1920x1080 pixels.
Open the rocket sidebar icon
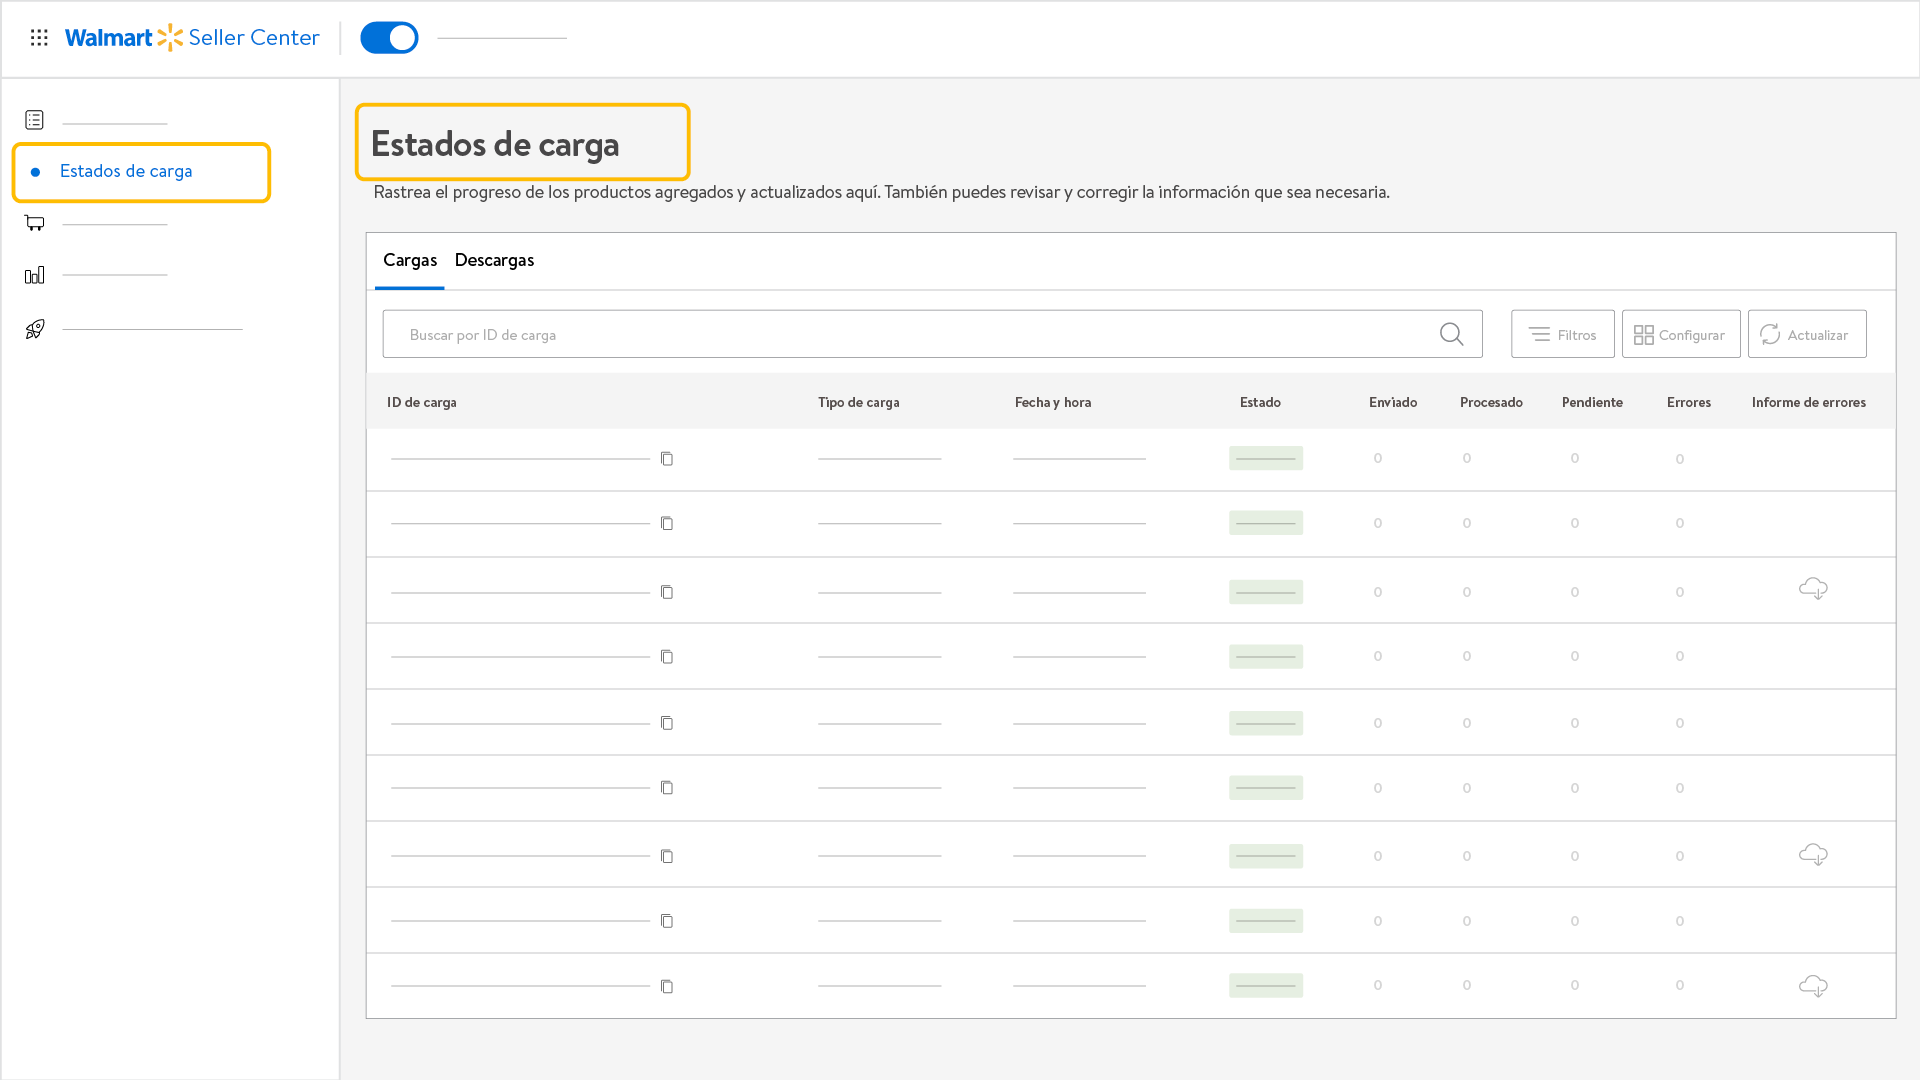tap(34, 329)
